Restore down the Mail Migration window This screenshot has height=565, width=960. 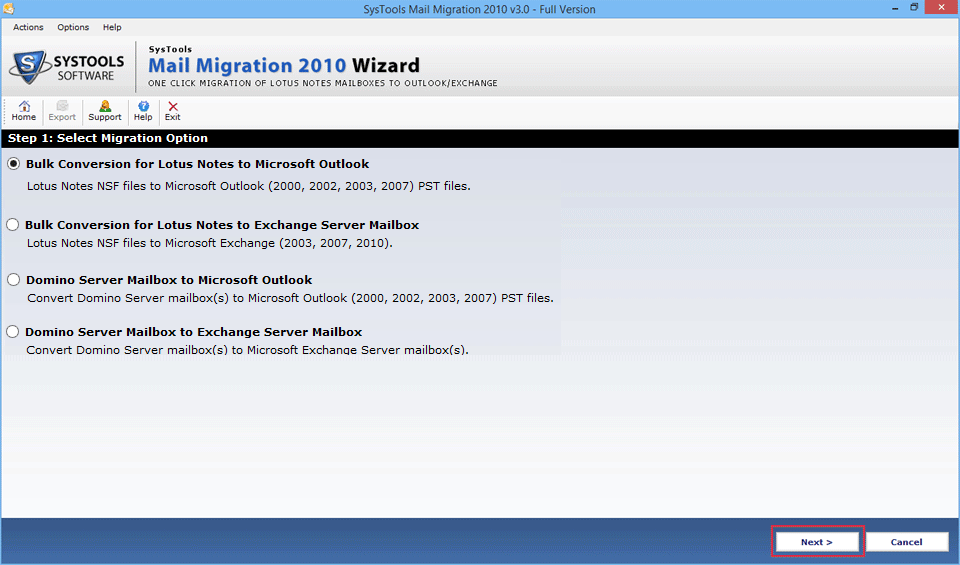coord(914,7)
